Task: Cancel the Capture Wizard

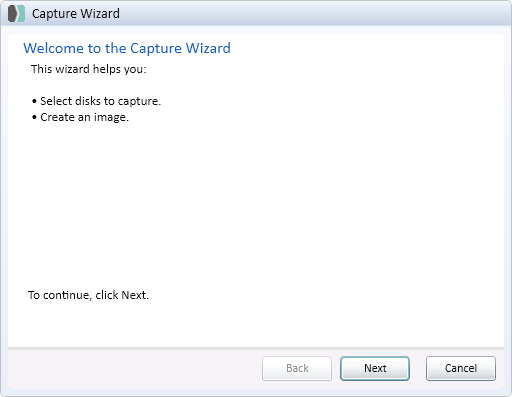Action: (461, 368)
